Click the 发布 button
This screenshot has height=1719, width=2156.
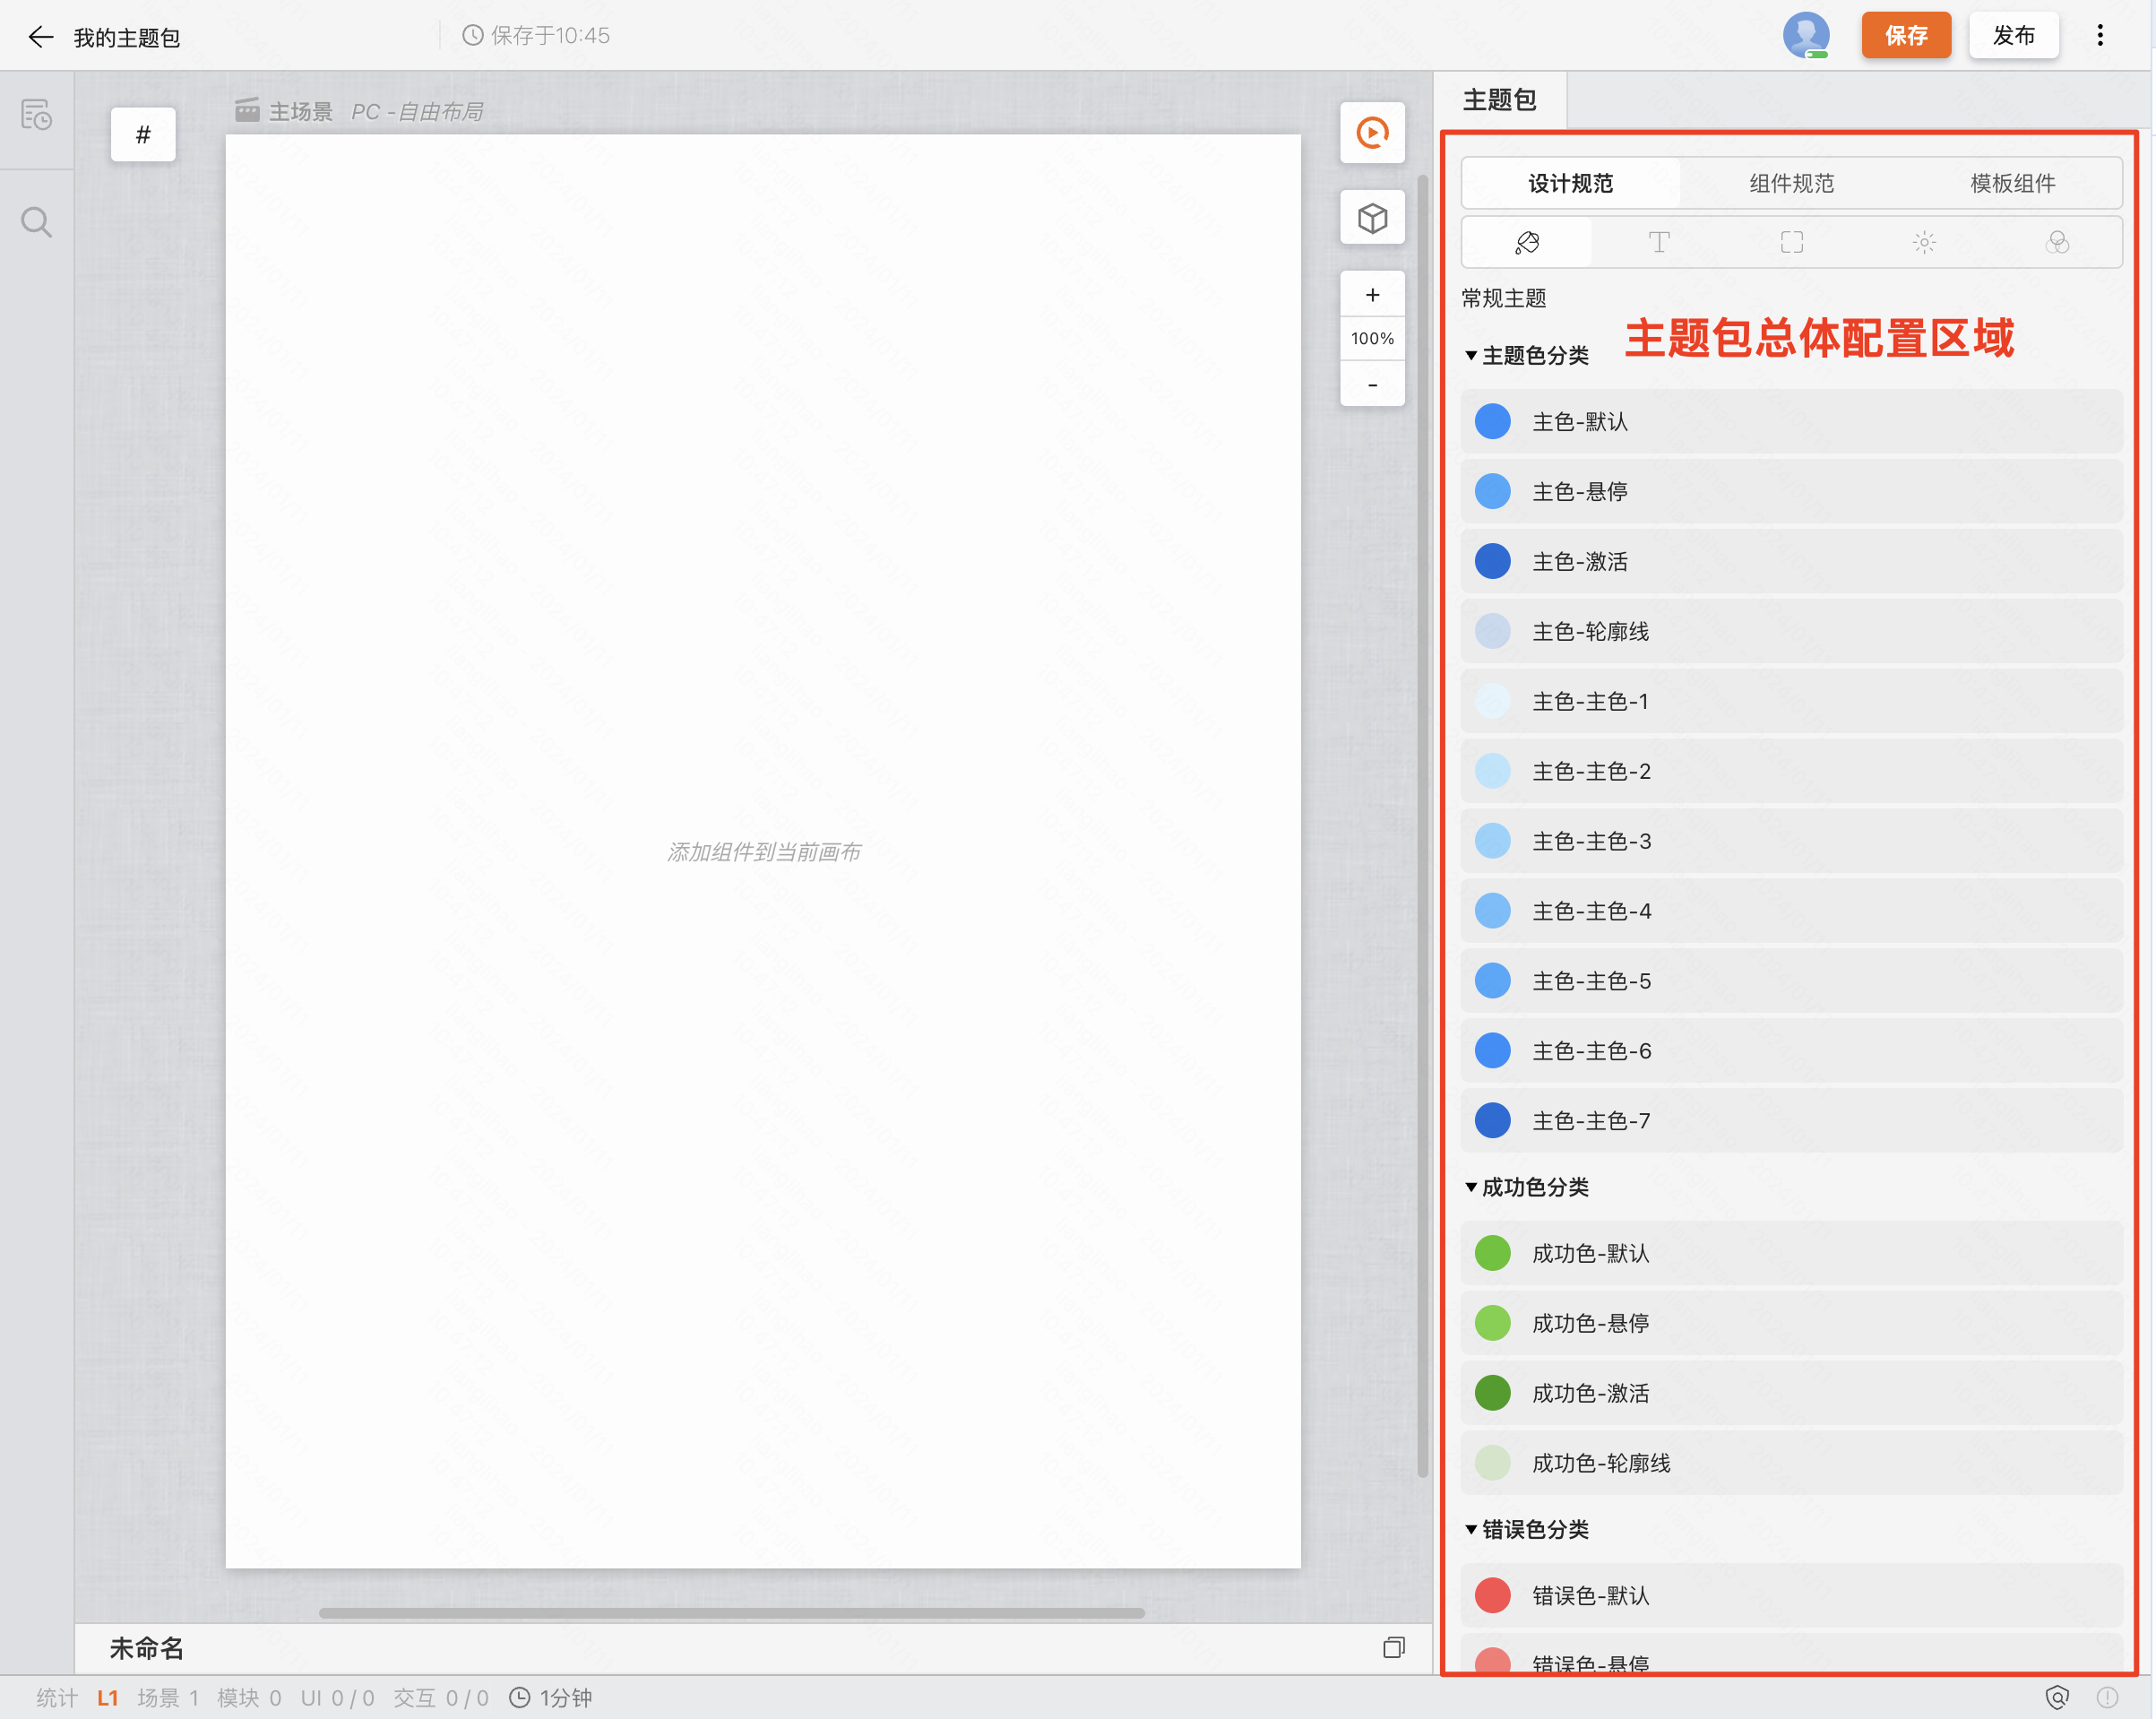2014,36
